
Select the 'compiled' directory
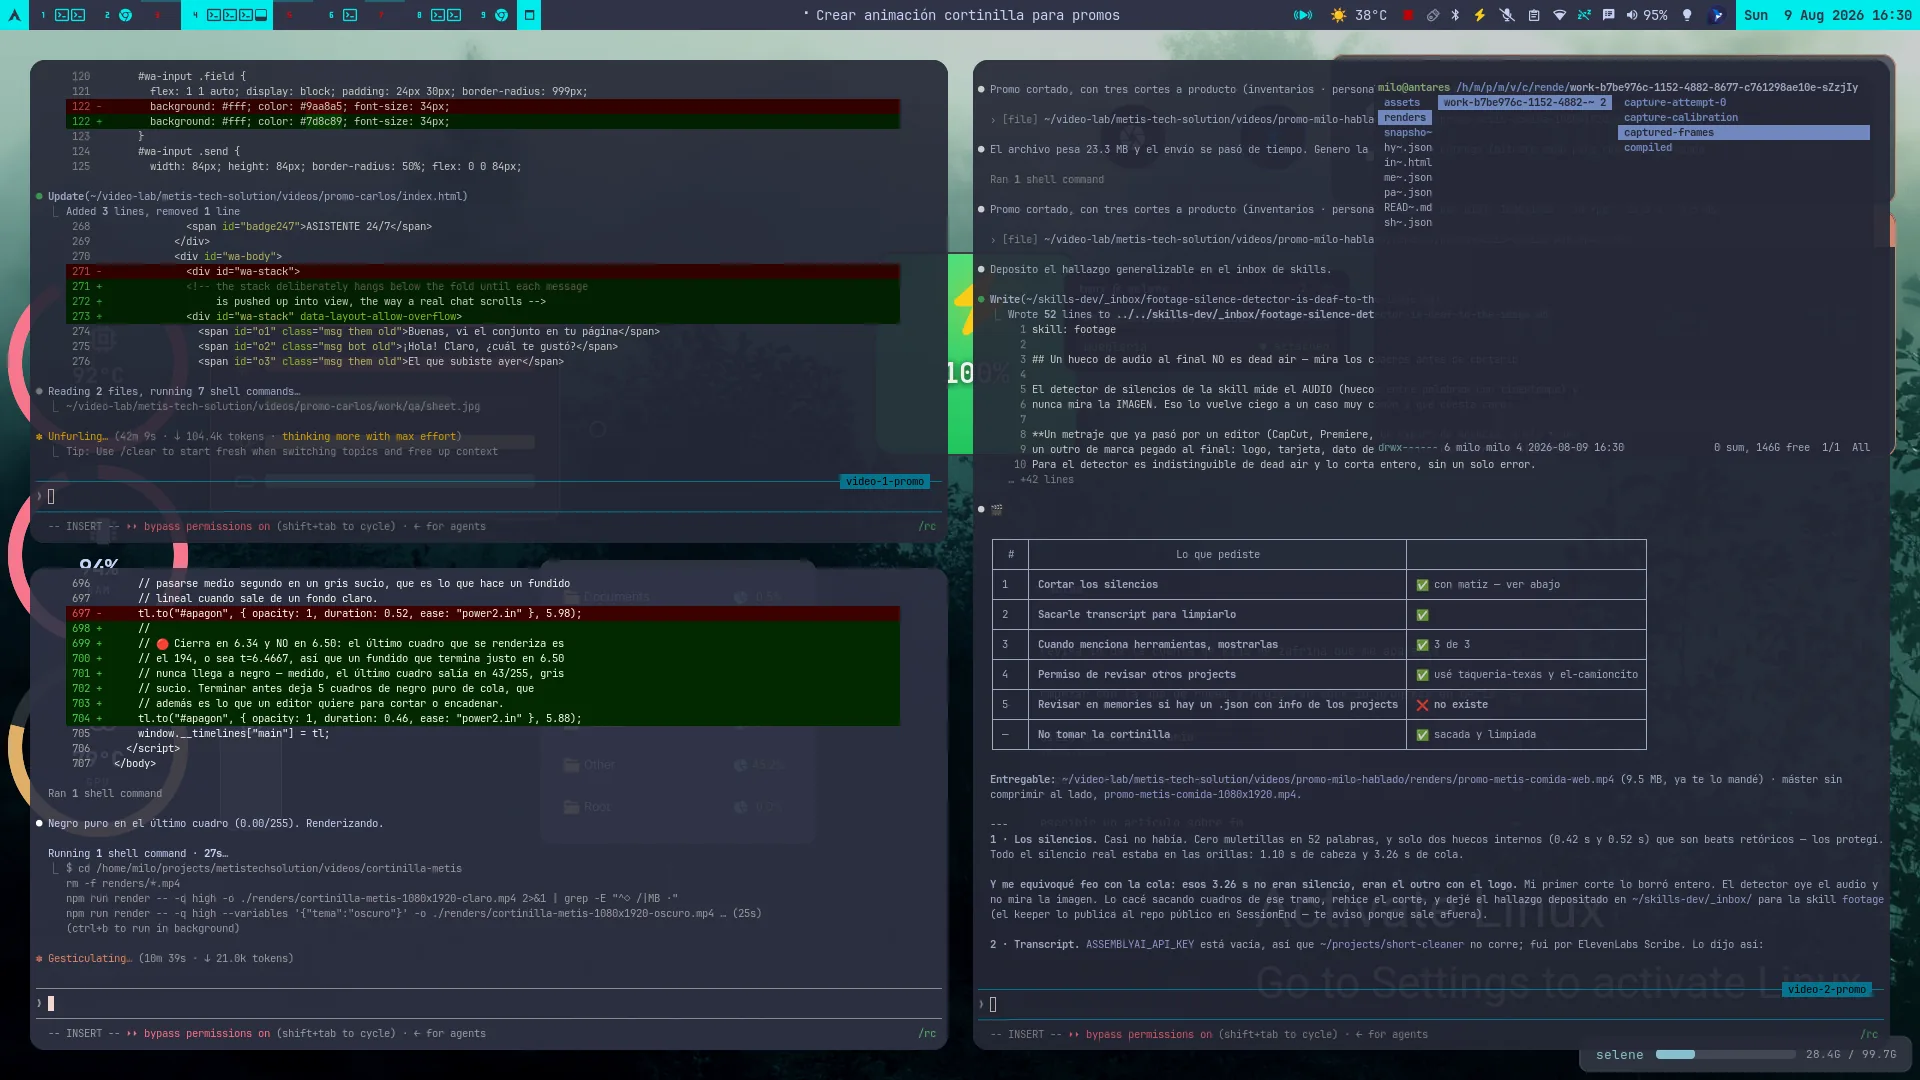(1648, 148)
